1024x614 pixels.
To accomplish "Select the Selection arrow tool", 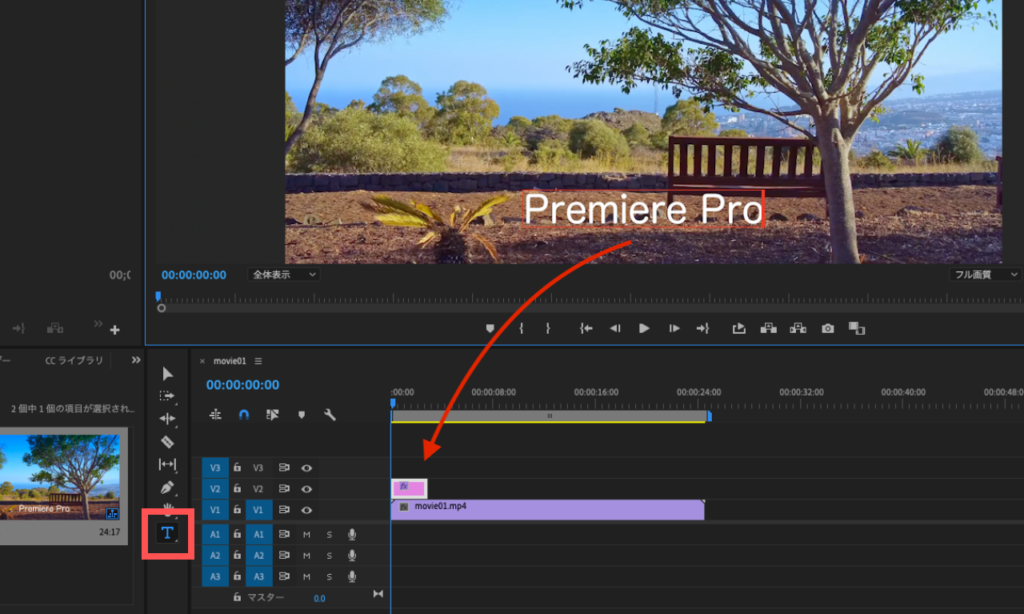I will point(167,374).
